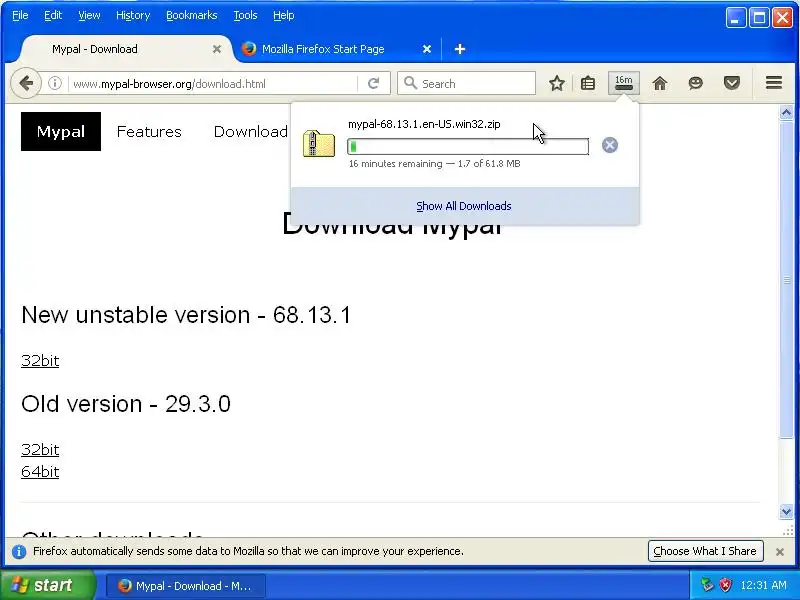This screenshot has height=600, width=800.
Task: Download 32bit of version 68.13.1
Action: coord(40,361)
